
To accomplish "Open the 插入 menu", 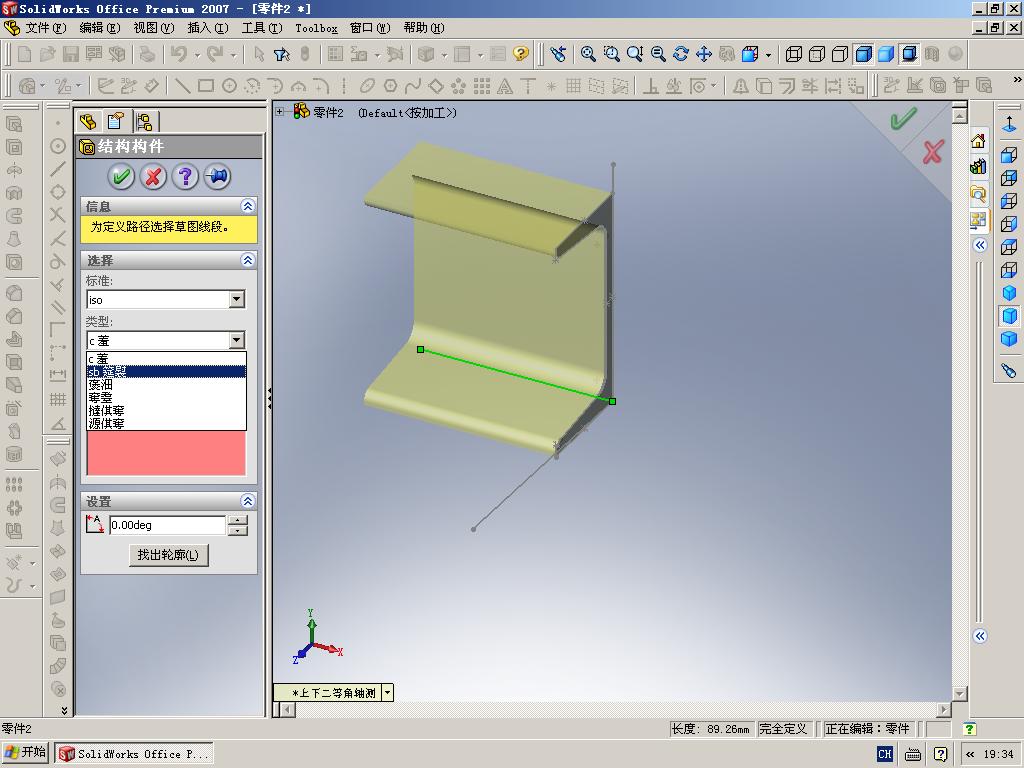I will click(x=208, y=28).
